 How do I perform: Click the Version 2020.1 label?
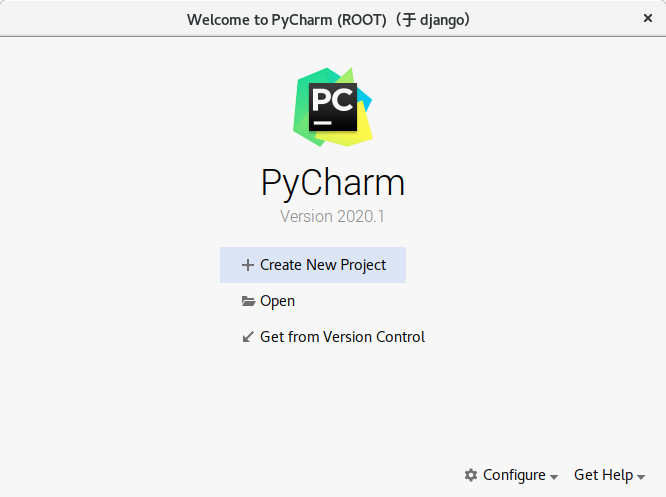coord(332,217)
